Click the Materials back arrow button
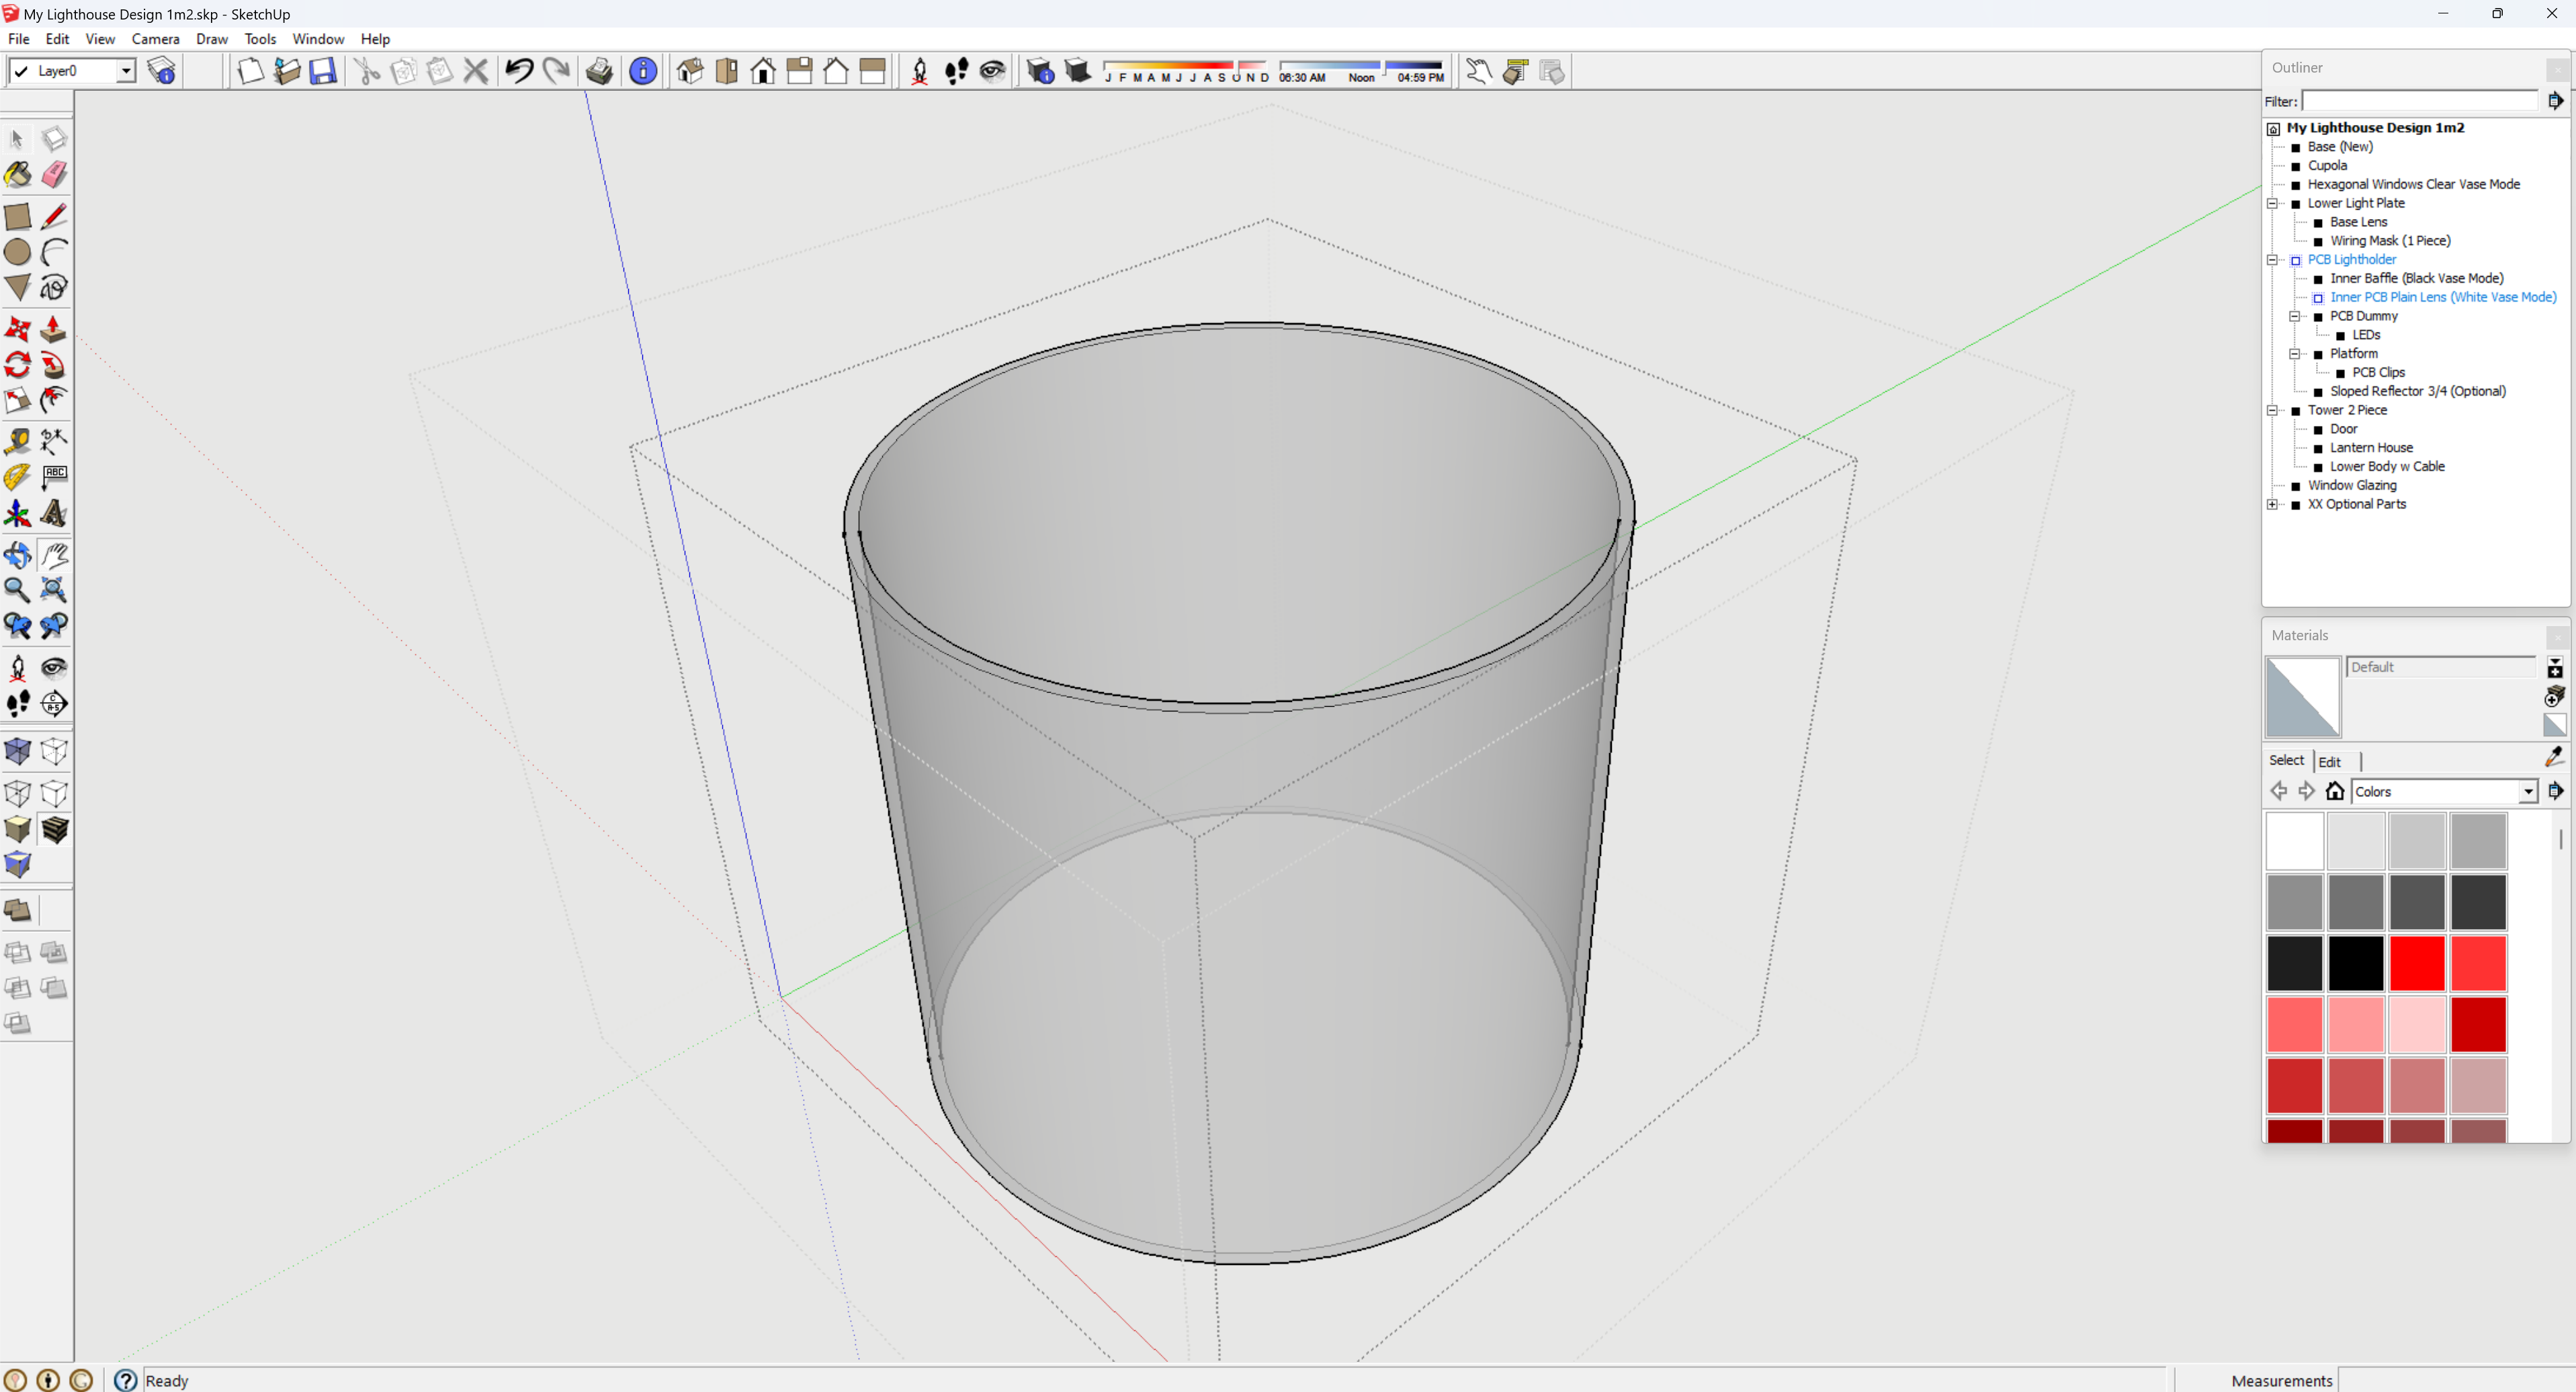The image size is (2576, 1392). 2278,791
